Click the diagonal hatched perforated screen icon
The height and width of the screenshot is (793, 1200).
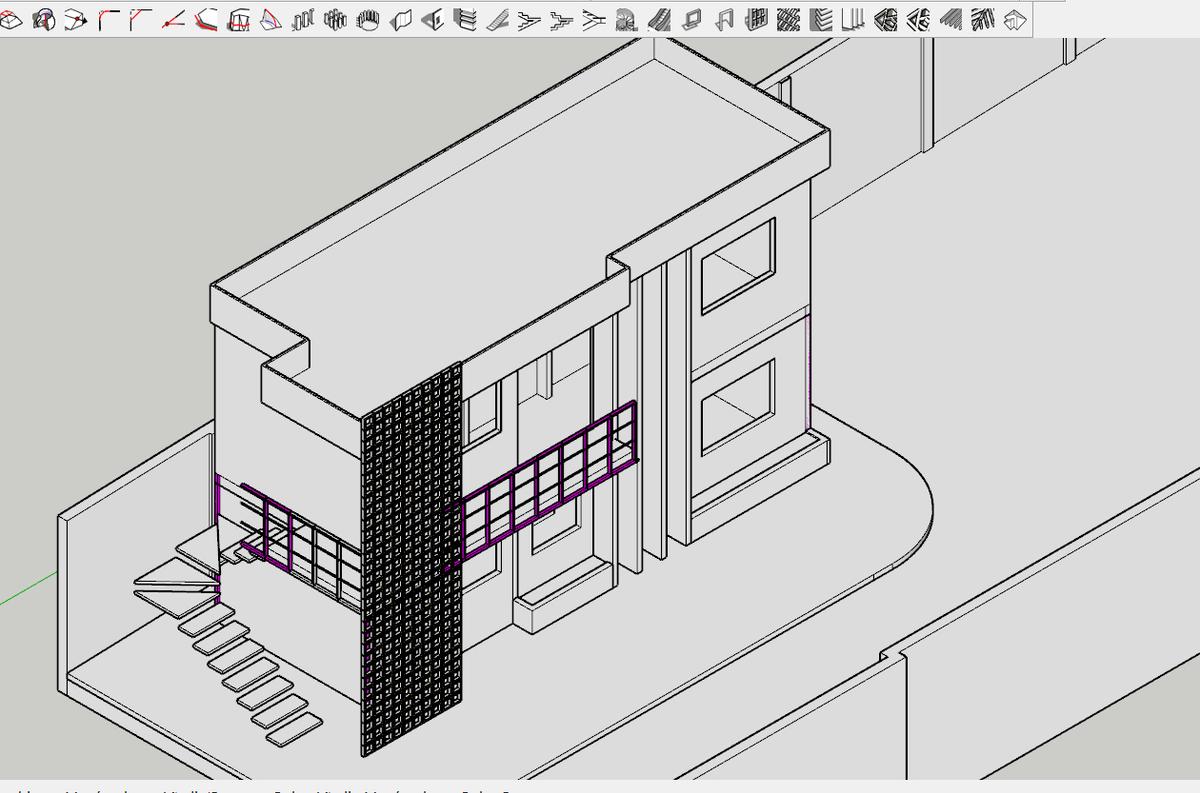click(789, 19)
